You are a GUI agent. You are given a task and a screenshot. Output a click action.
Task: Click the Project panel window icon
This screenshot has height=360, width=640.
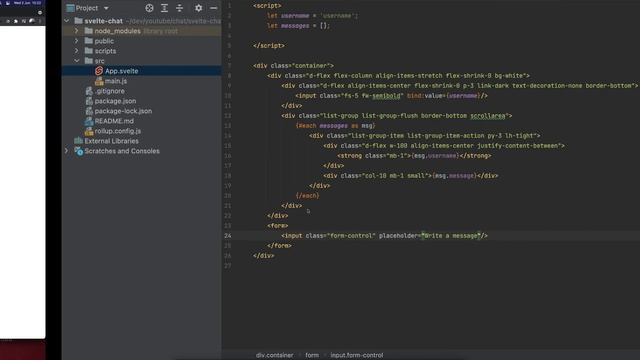click(x=70, y=8)
